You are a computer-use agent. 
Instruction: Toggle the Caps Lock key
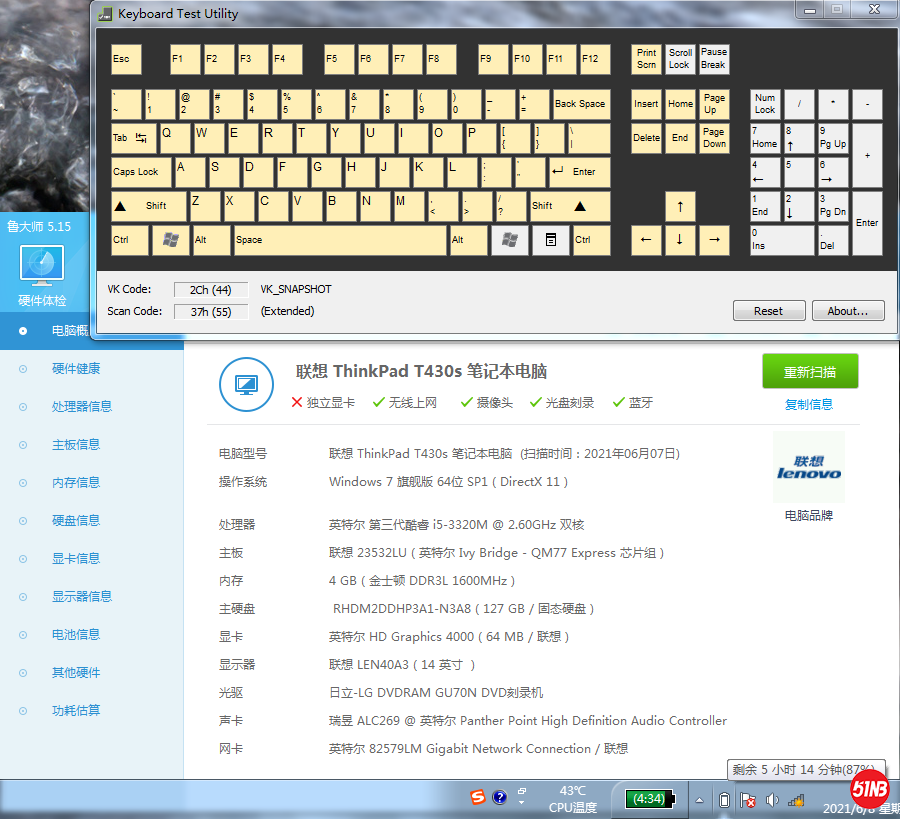pyautogui.click(x=141, y=172)
